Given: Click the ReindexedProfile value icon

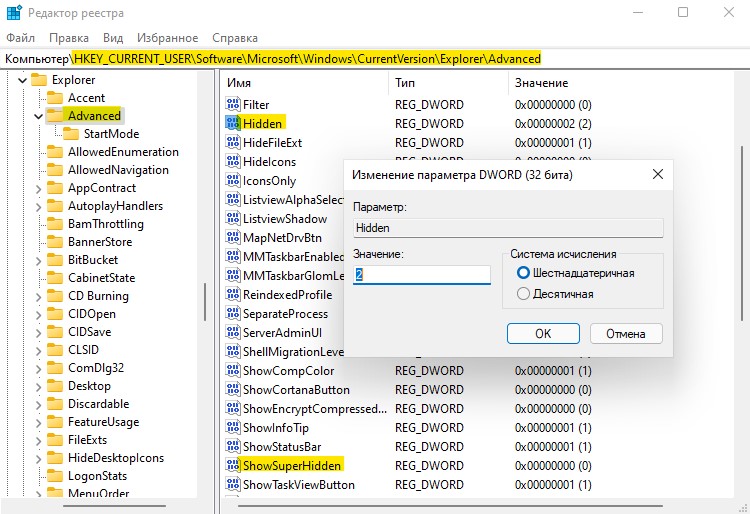Looking at the screenshot, I should tap(233, 294).
